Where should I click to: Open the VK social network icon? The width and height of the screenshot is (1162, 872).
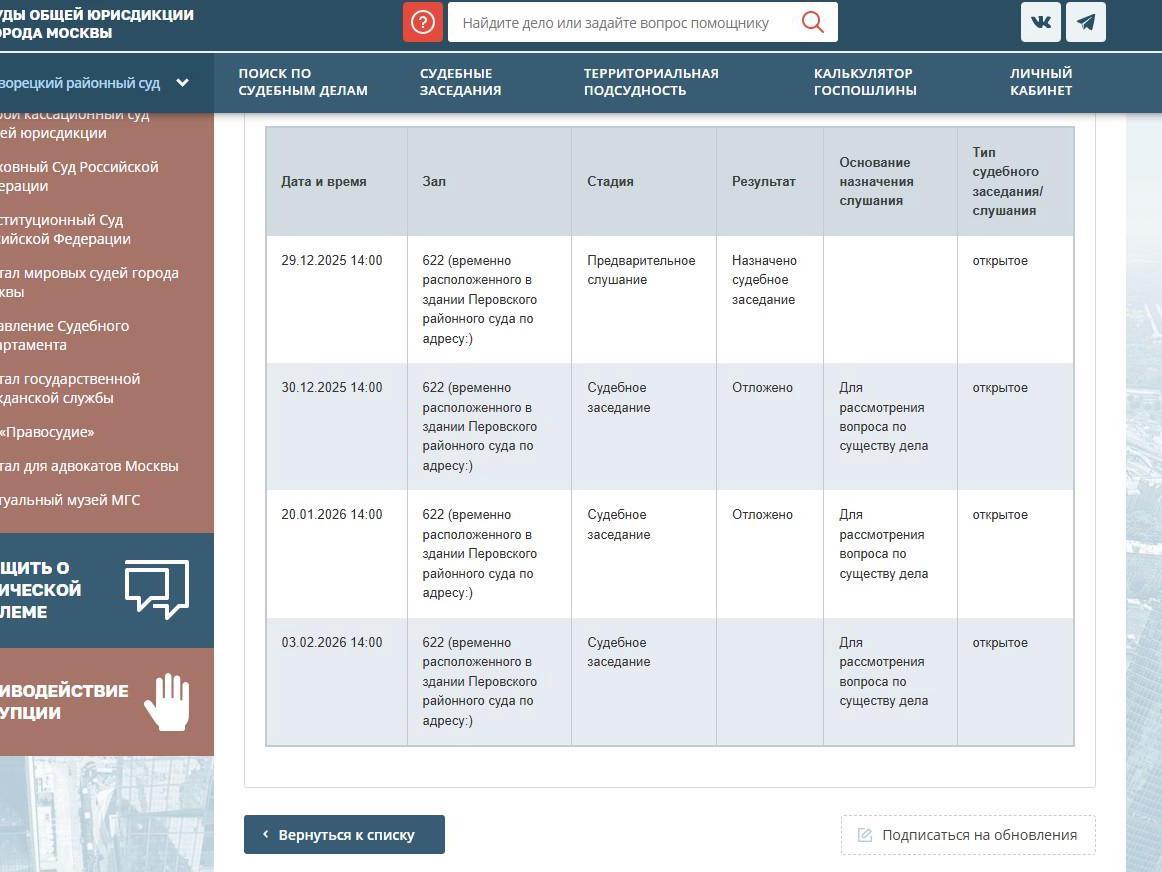[x=1040, y=22]
